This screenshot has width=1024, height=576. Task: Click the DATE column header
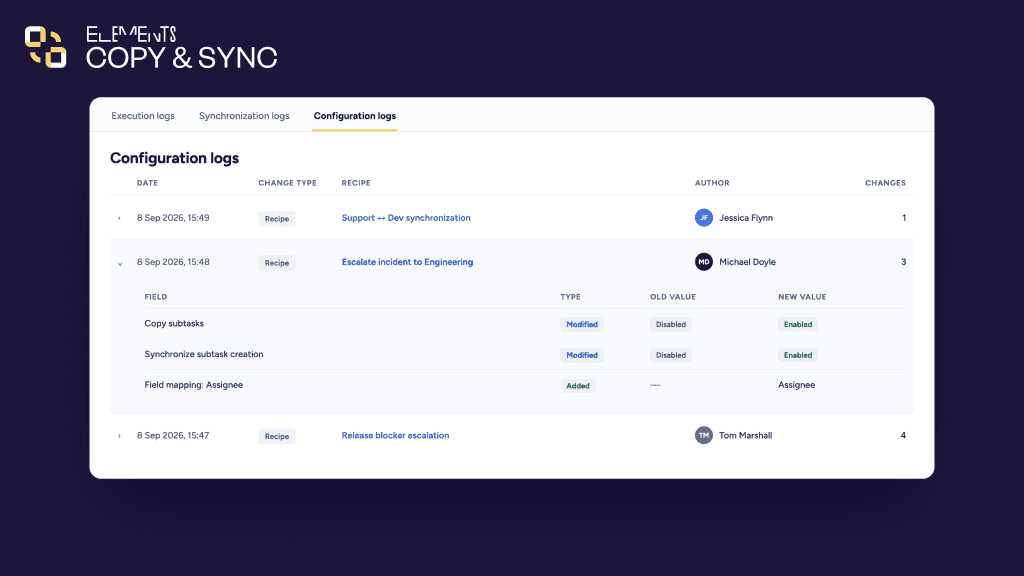click(147, 183)
